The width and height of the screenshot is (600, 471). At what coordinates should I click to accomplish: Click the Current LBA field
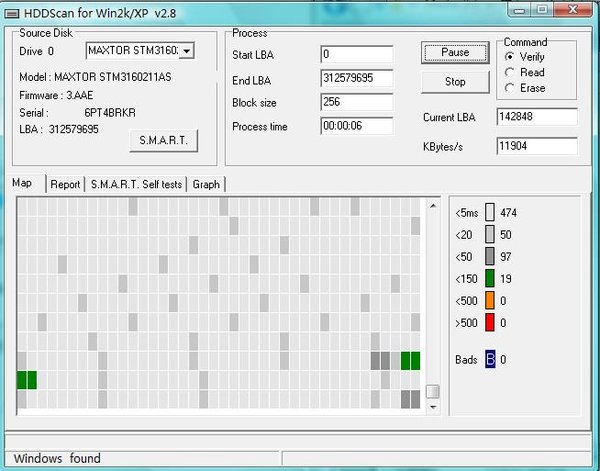[x=537, y=117]
